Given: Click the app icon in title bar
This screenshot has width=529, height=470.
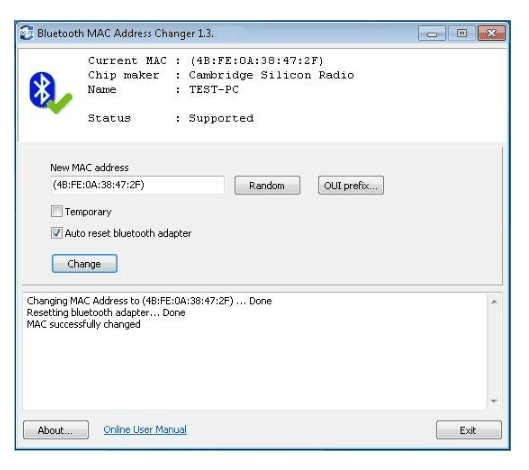Looking at the screenshot, I should coord(26,33).
